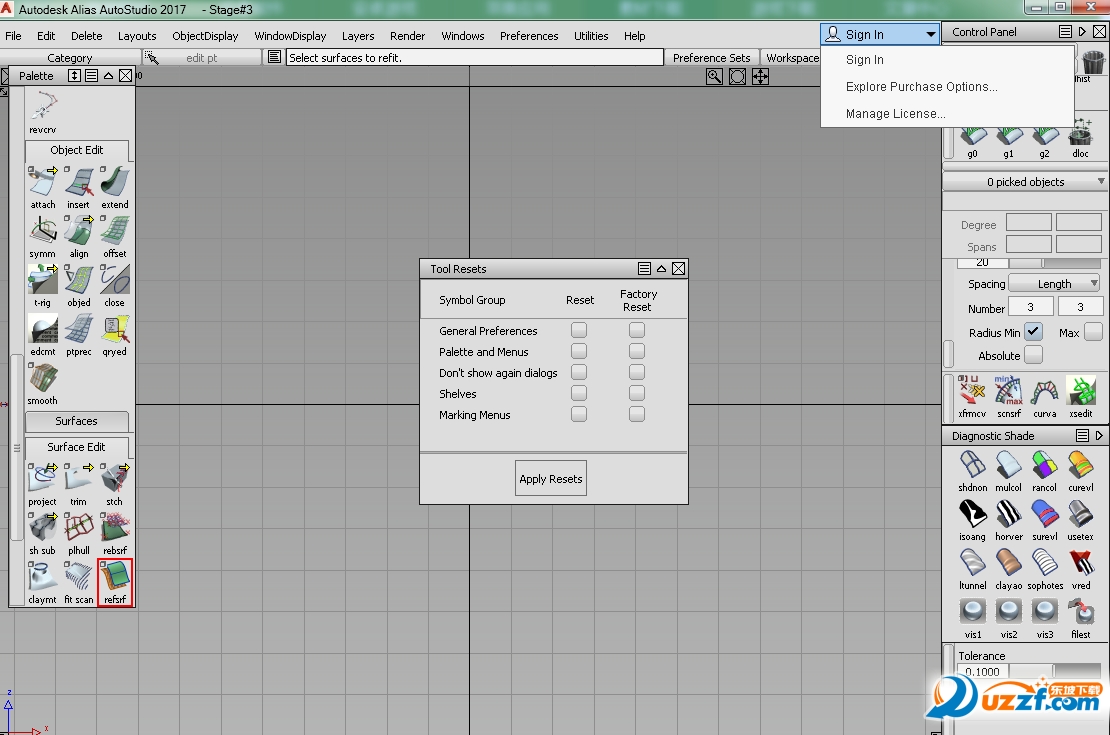Uncheck the Radius Min checkbox
This screenshot has height=735, width=1110.
click(1033, 331)
